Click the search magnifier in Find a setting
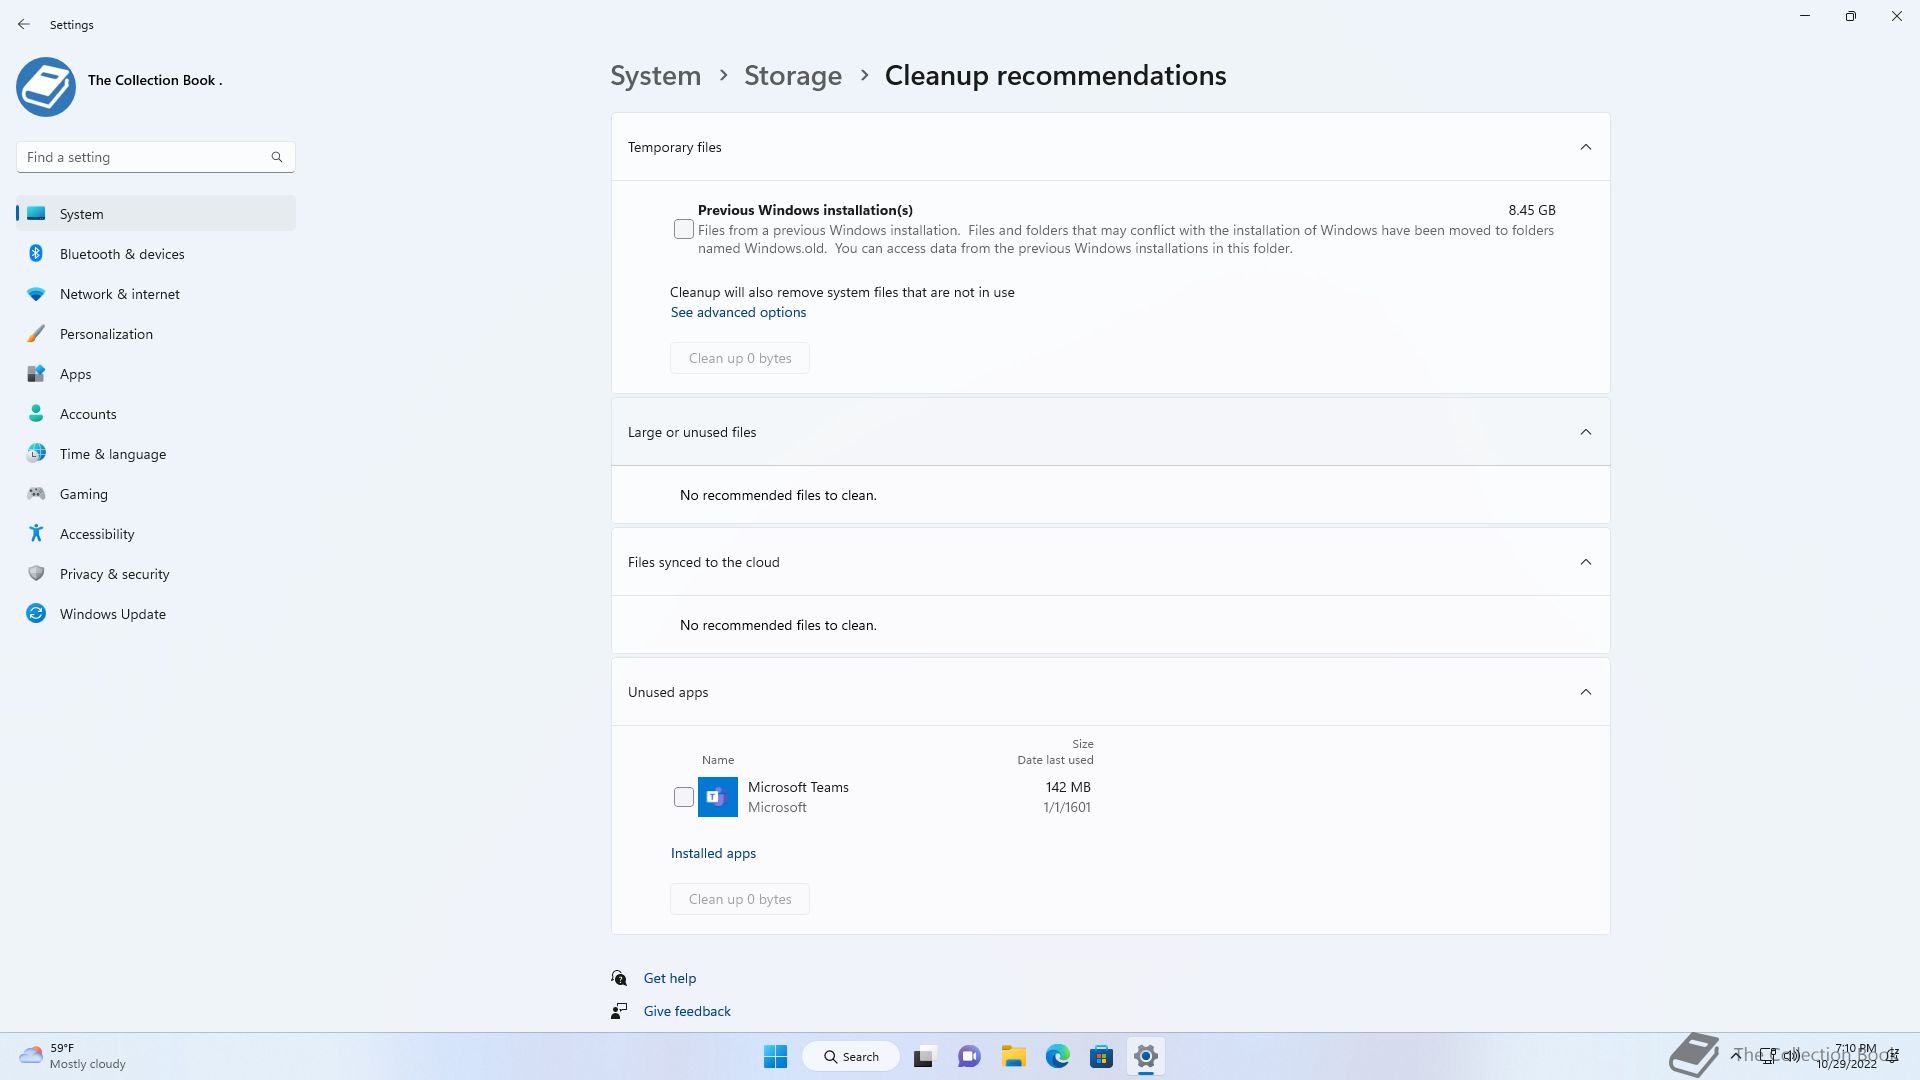 tap(277, 157)
